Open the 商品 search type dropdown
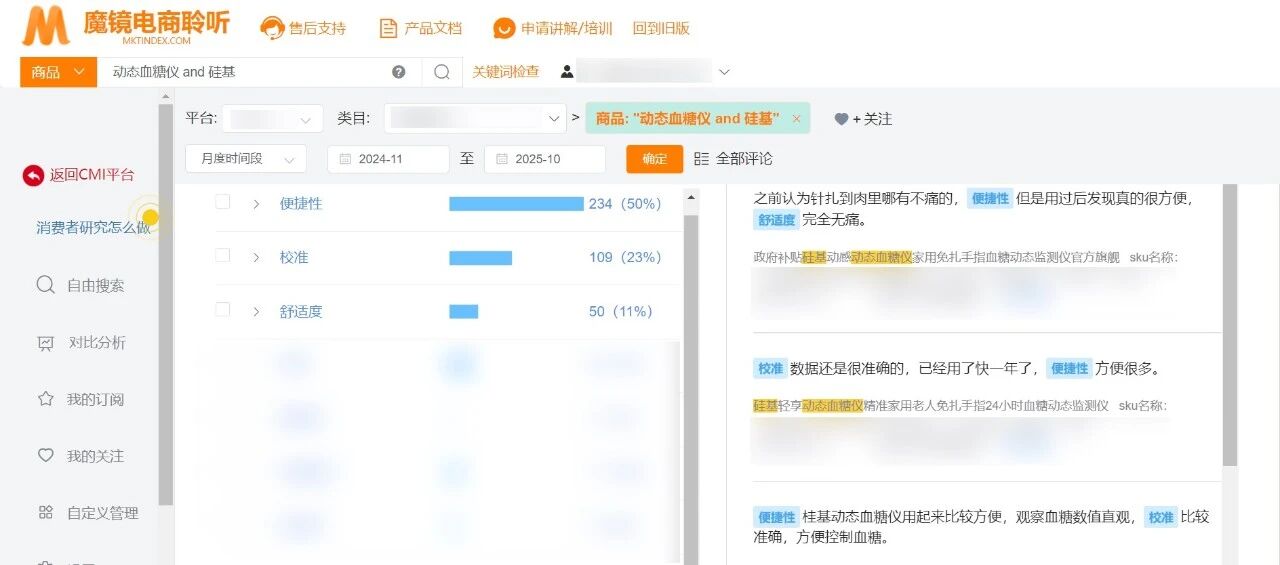 click(x=58, y=72)
